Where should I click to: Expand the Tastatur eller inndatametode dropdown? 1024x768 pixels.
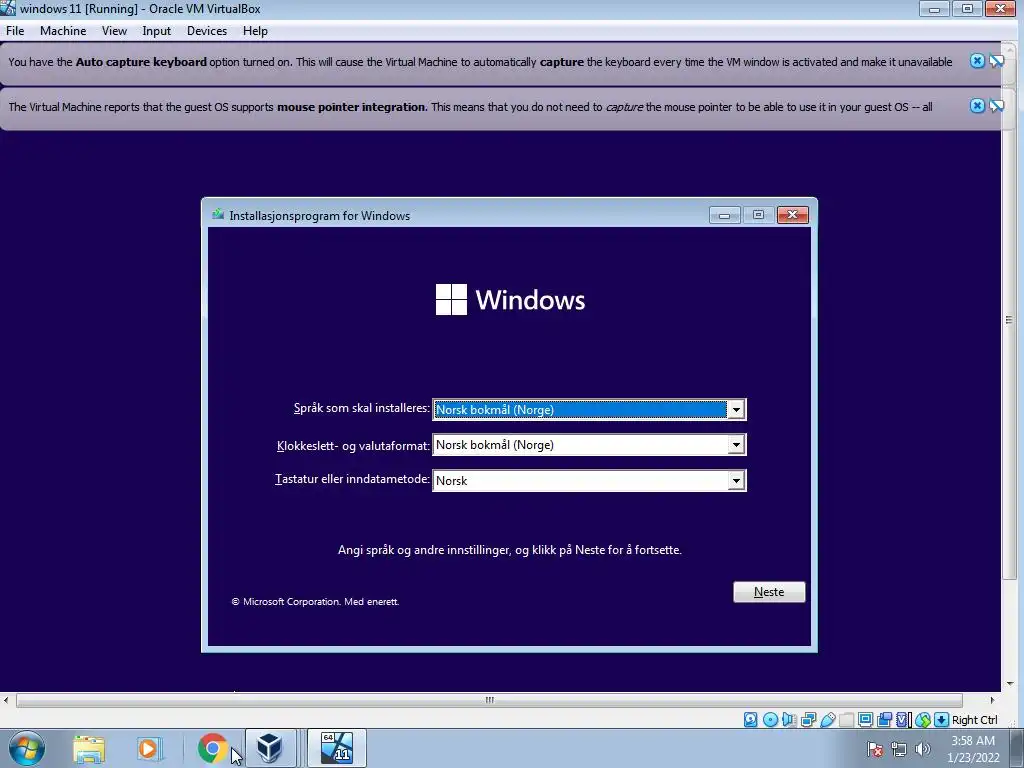coord(736,481)
